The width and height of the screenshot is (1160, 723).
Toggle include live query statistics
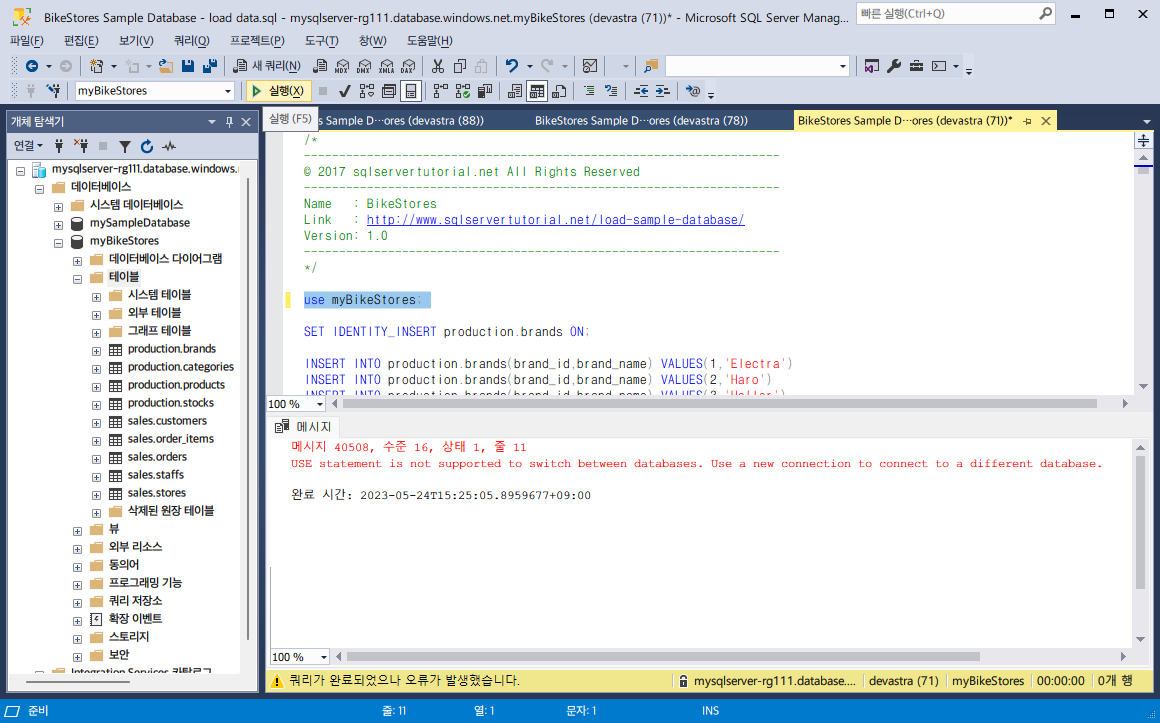click(463, 91)
